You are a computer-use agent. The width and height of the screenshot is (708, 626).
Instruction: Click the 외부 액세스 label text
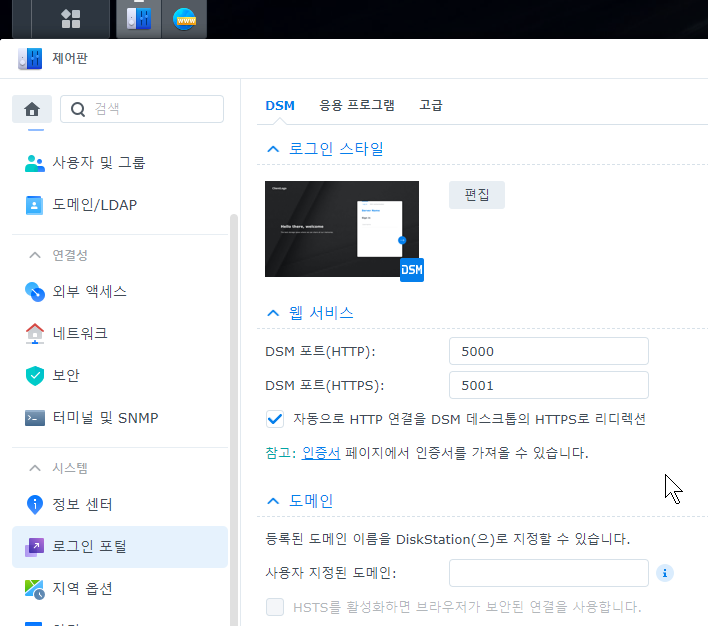tap(89, 291)
